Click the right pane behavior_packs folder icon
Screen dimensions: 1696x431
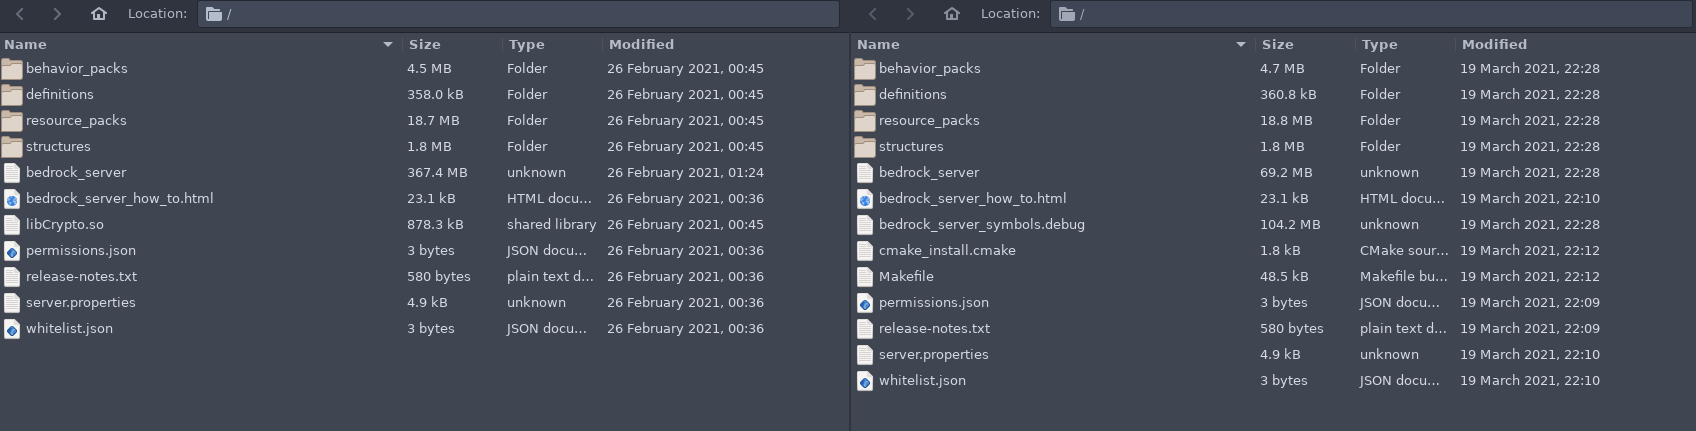point(865,69)
